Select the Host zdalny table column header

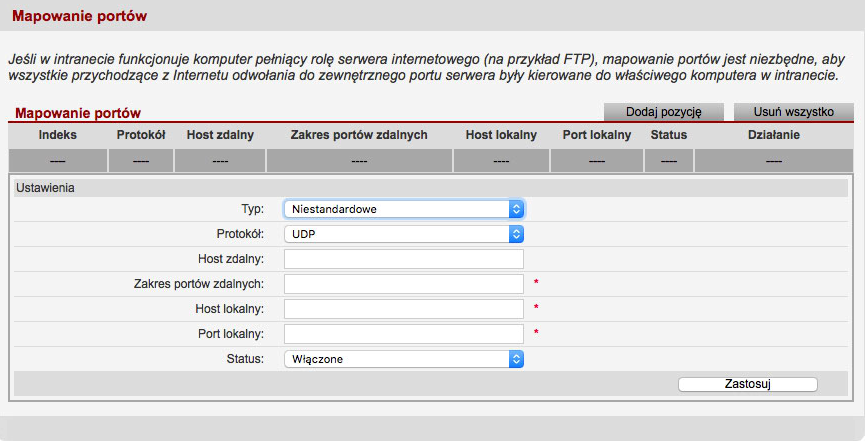220,135
